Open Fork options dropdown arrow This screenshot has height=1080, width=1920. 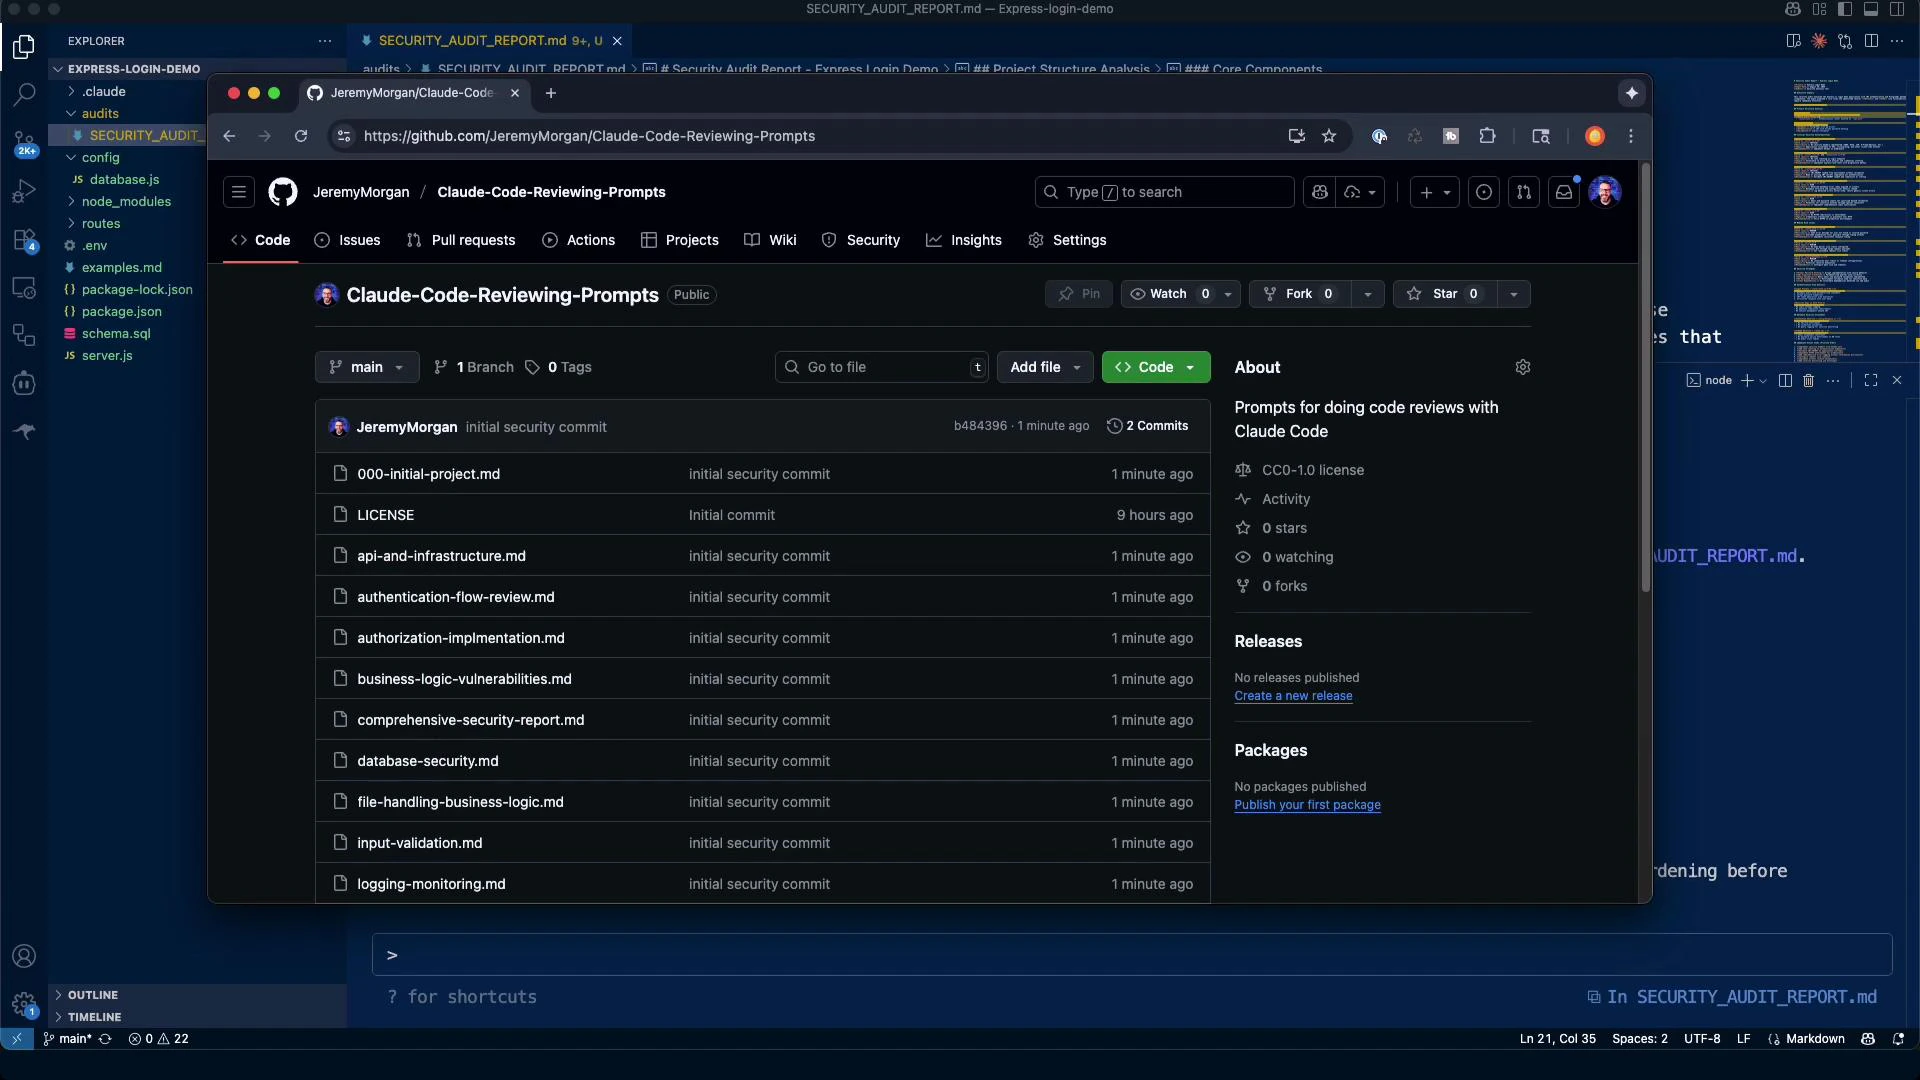[1368, 294]
